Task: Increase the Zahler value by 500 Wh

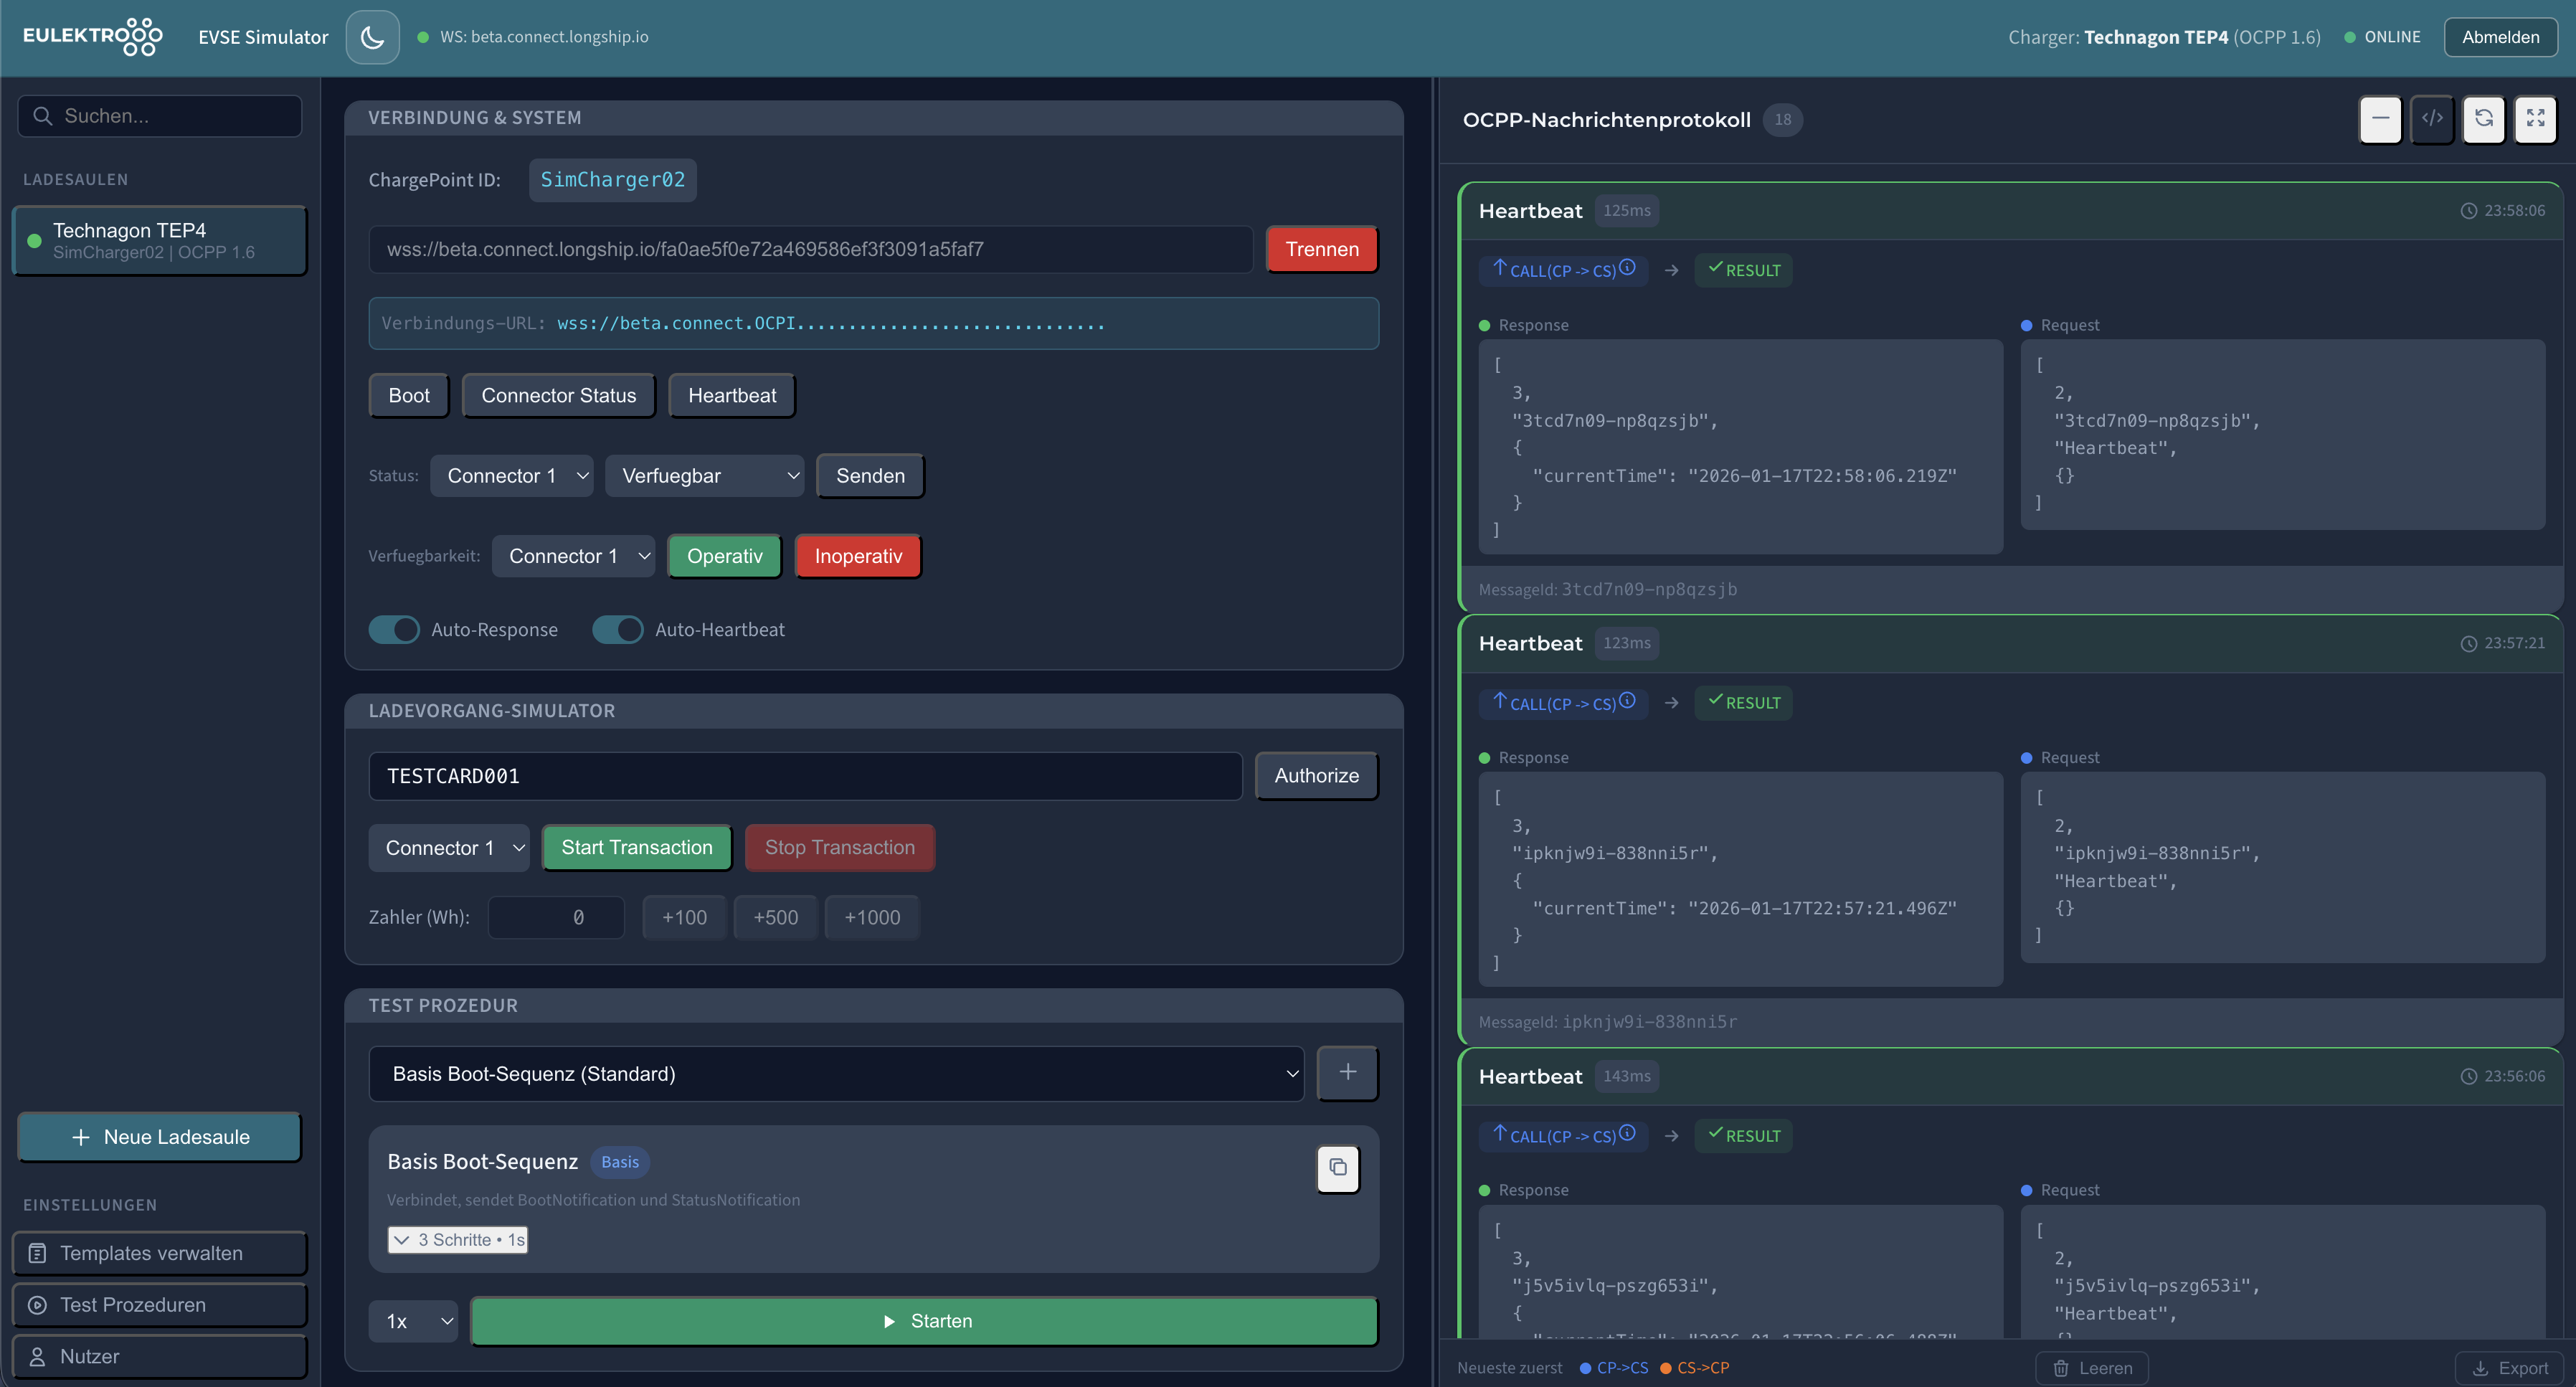Action: click(x=775, y=917)
